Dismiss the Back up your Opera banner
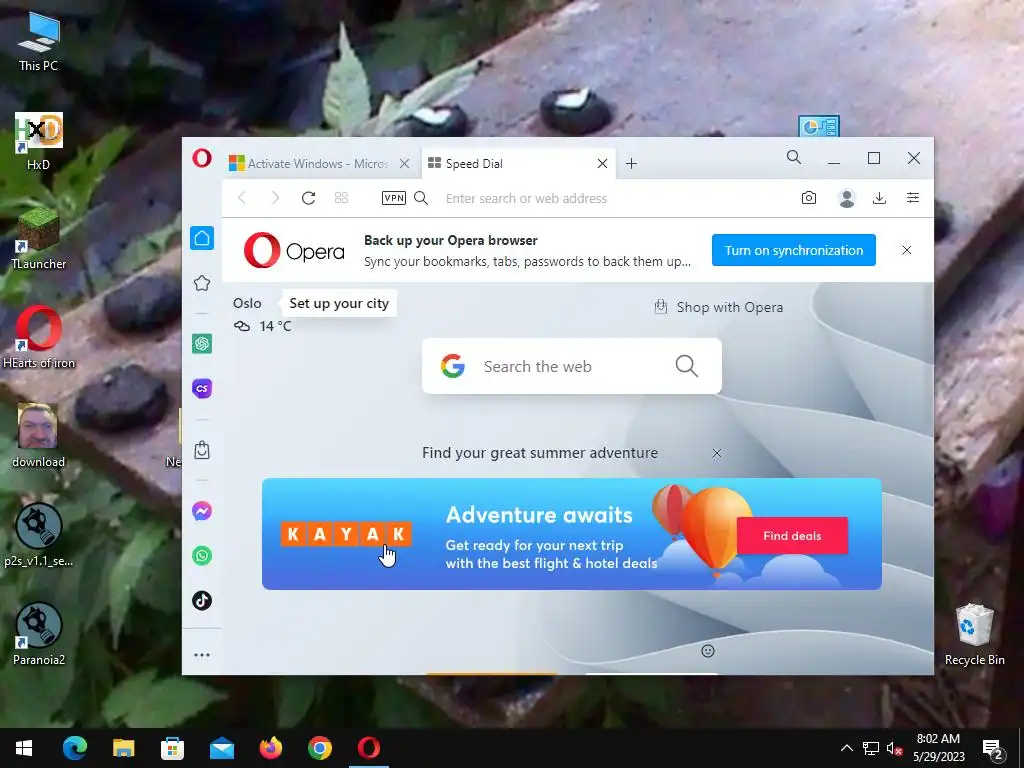The height and width of the screenshot is (768, 1024). pyautogui.click(x=906, y=250)
